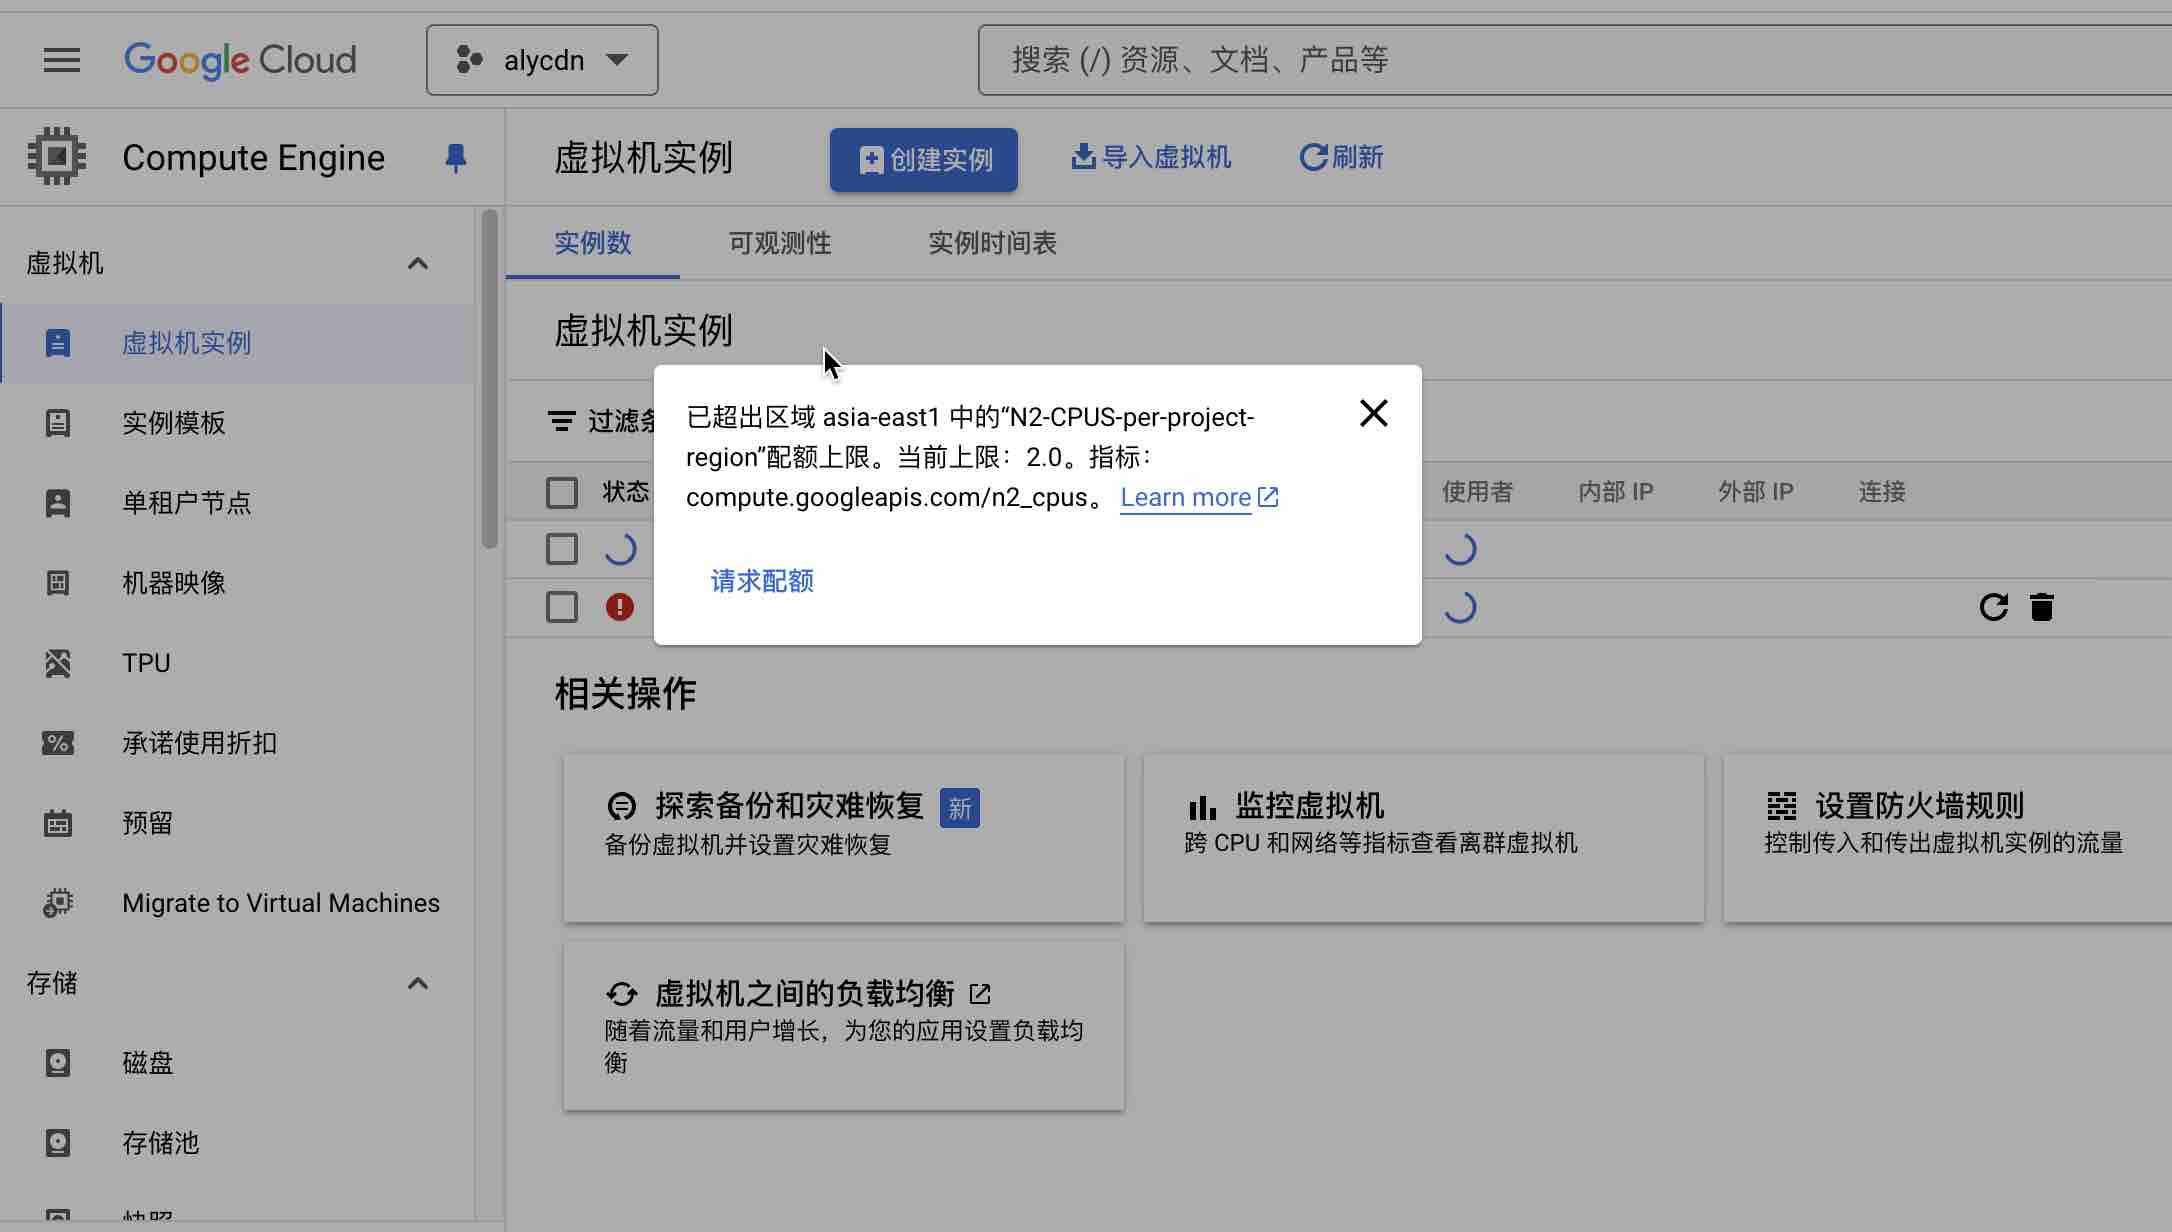2172x1232 pixels.
Task: Click the Google Cloud logo
Action: coord(240,60)
